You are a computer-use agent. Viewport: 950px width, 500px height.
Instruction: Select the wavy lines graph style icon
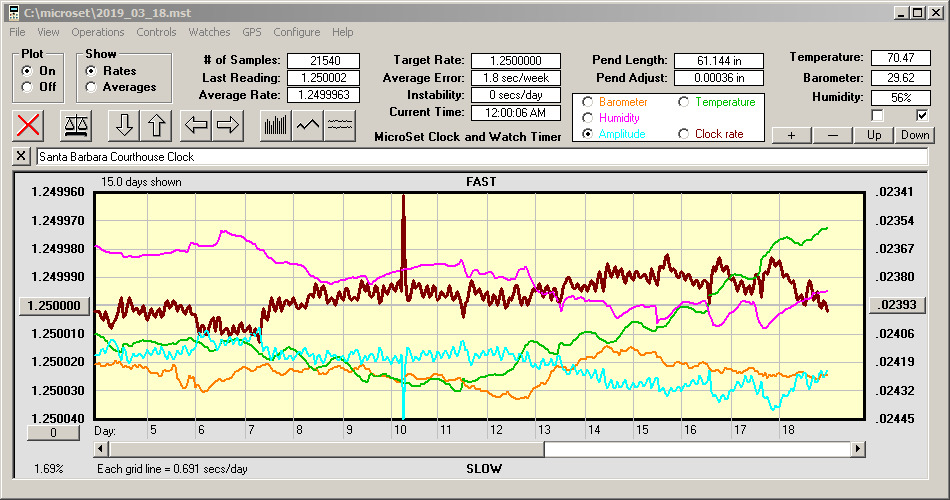340,125
